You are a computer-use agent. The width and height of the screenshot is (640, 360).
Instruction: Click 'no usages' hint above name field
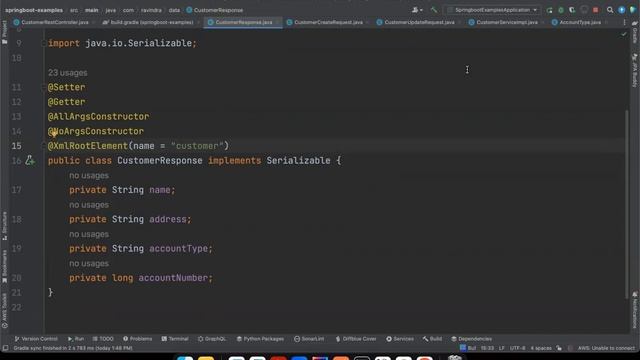point(89,176)
